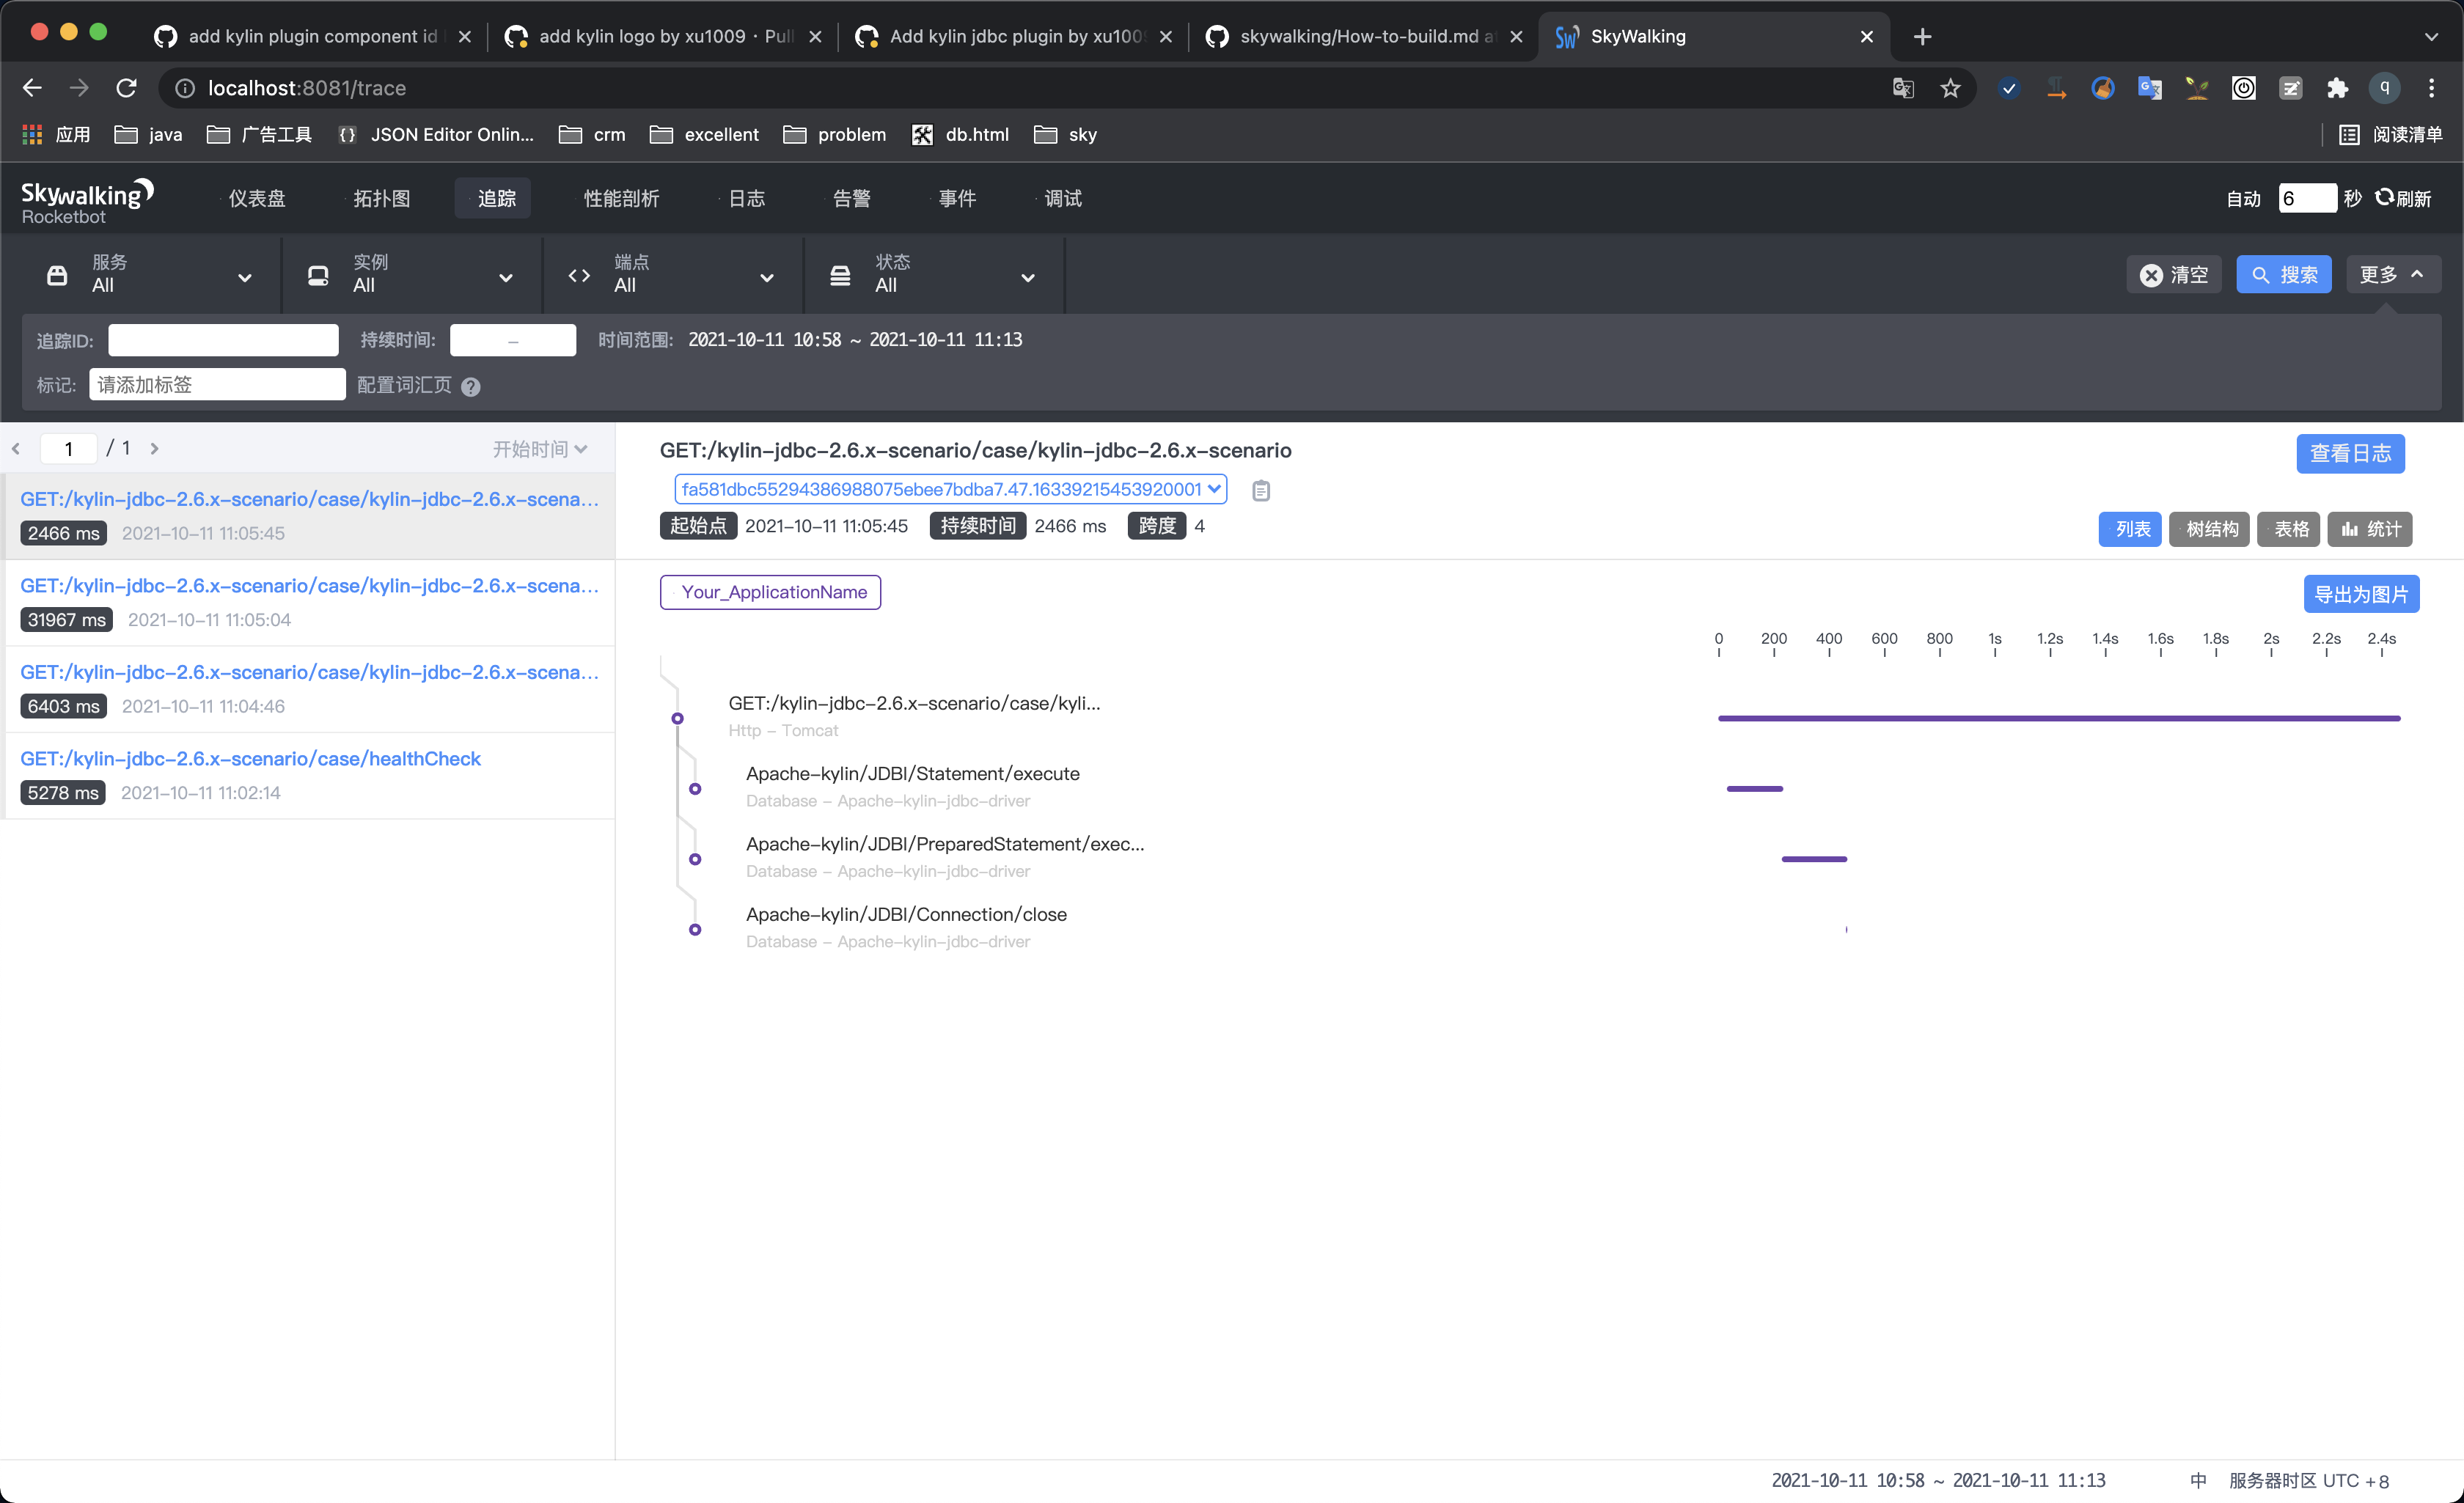Click the 查看日志 view logs button
Screen dimensions: 2464x1503
[x=2350, y=454]
